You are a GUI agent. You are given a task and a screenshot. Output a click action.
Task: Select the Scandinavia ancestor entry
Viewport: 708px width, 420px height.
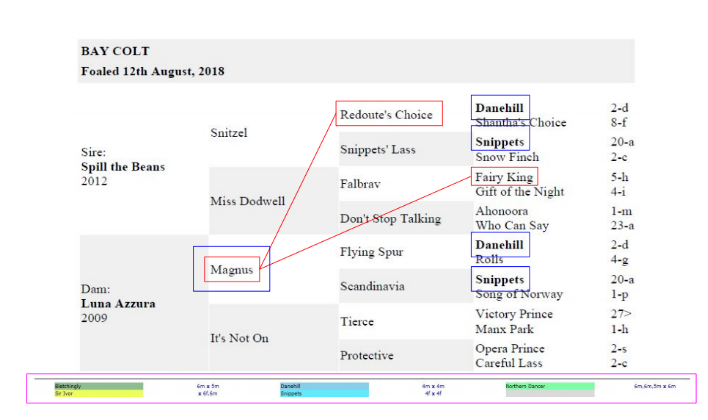pyautogui.click(x=372, y=287)
